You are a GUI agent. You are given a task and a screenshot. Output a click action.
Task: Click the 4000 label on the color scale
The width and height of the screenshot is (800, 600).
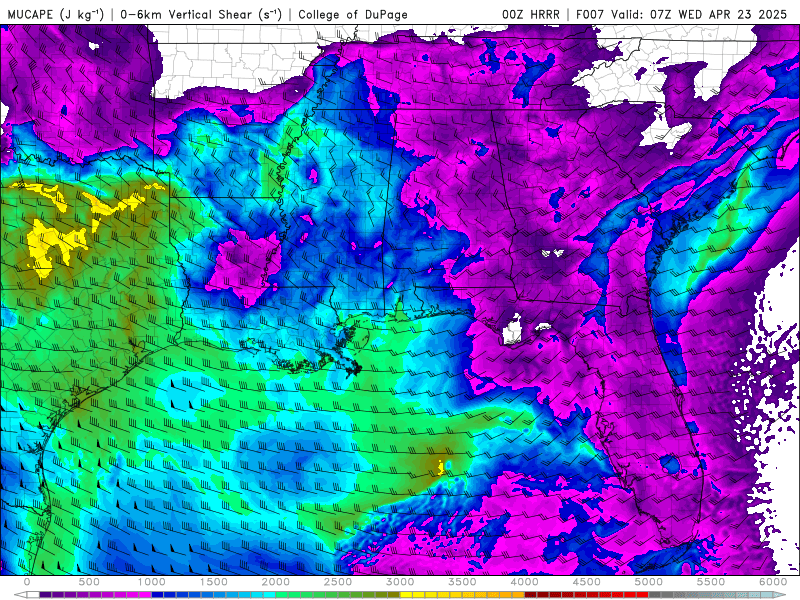pyautogui.click(x=524, y=582)
